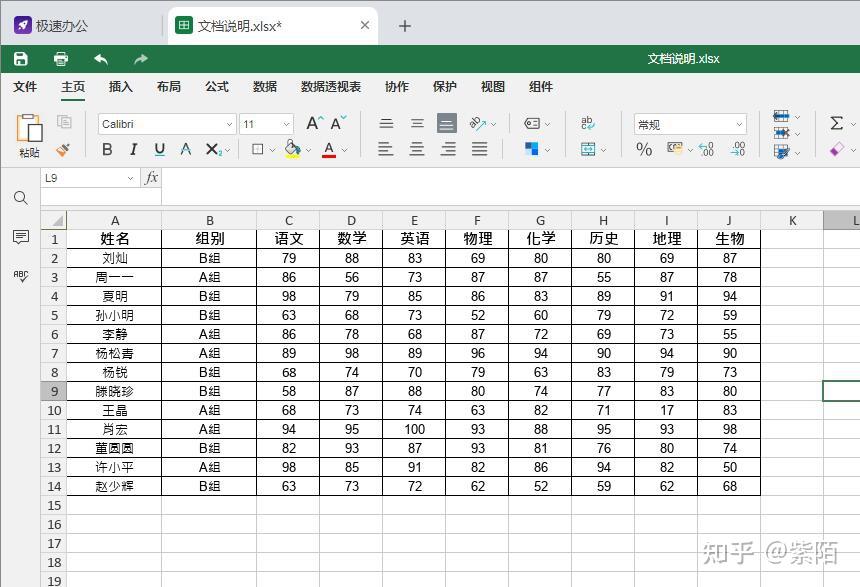The image size is (860, 587).
Task: Click the yellow fill color bucket
Action: 292,148
